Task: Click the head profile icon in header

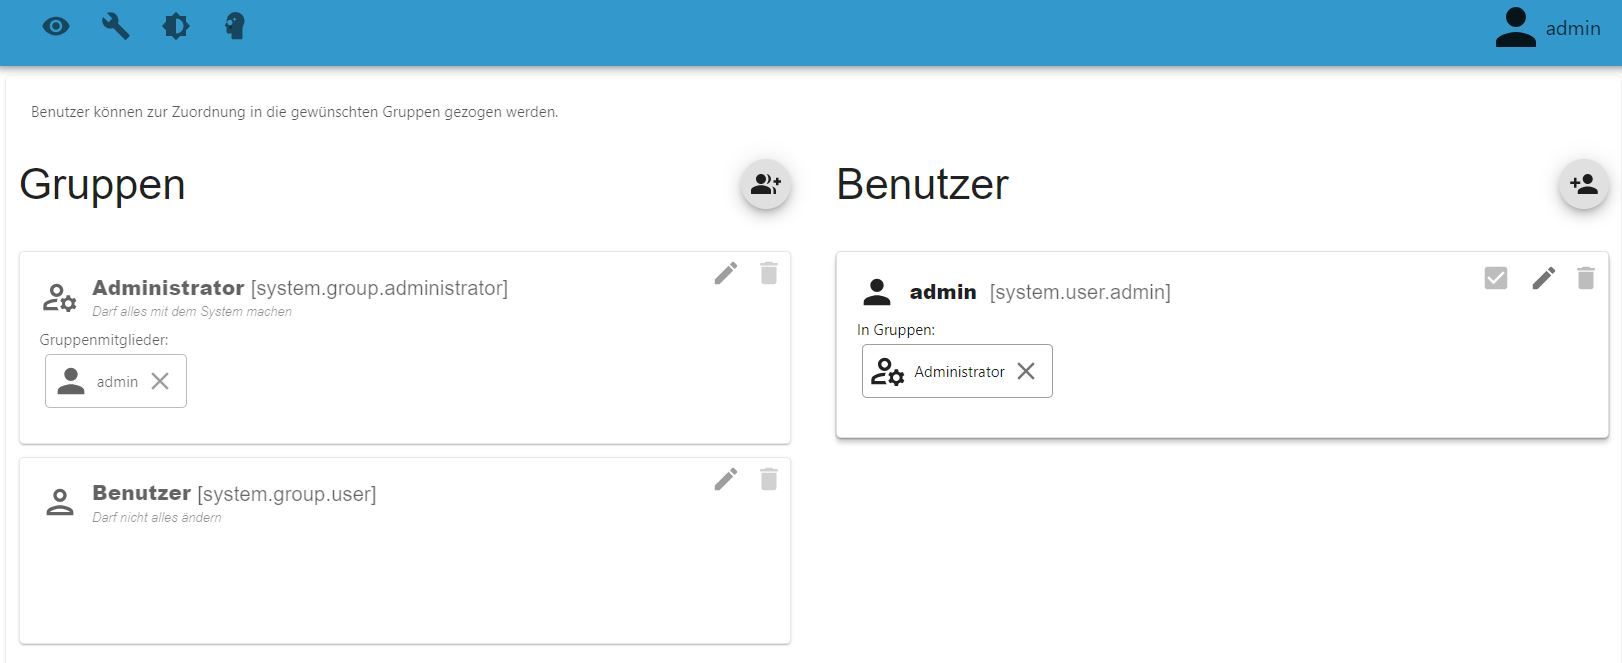Action: [x=235, y=26]
